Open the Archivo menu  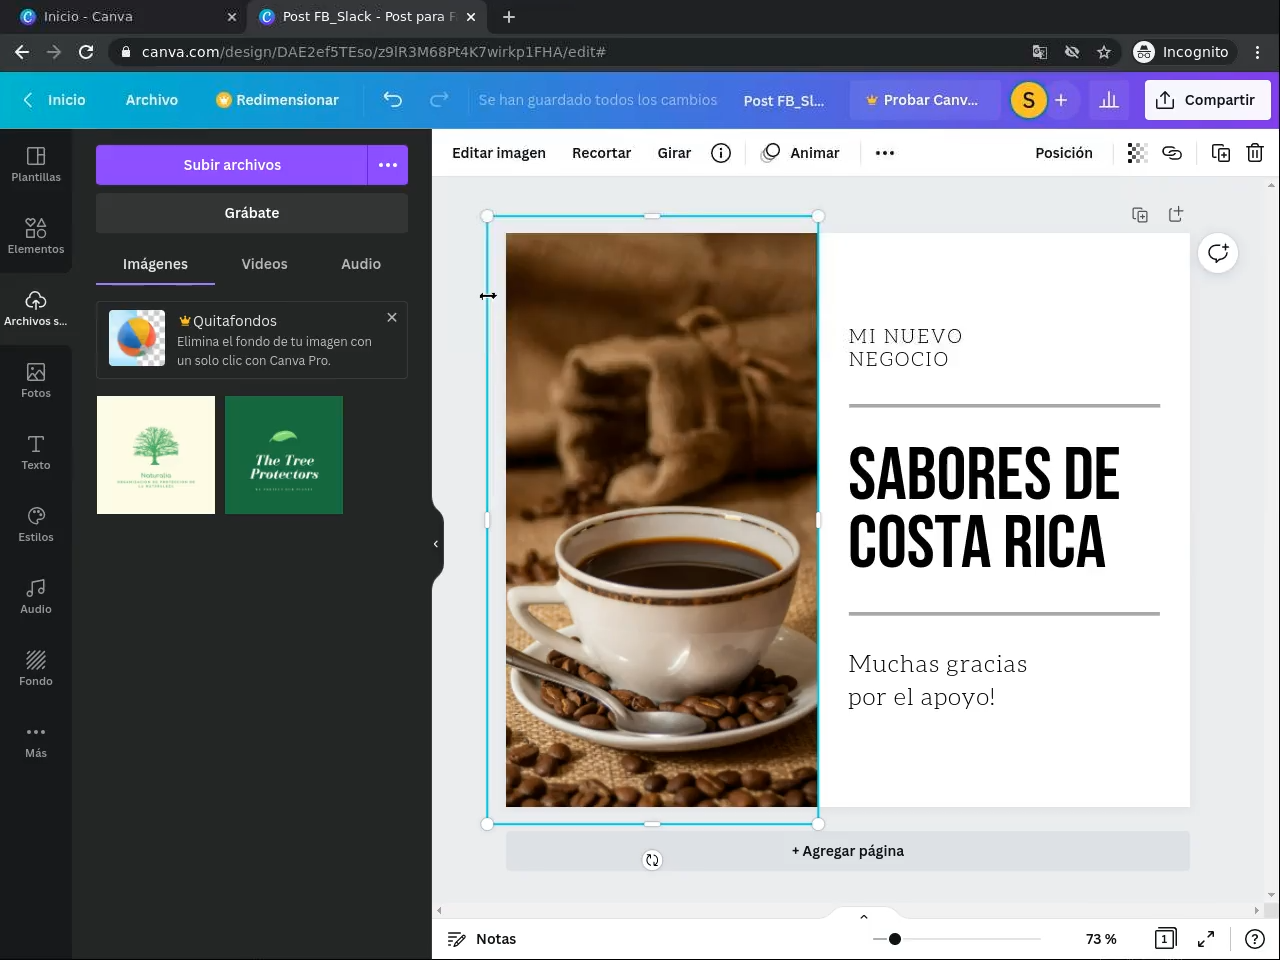pos(152,100)
